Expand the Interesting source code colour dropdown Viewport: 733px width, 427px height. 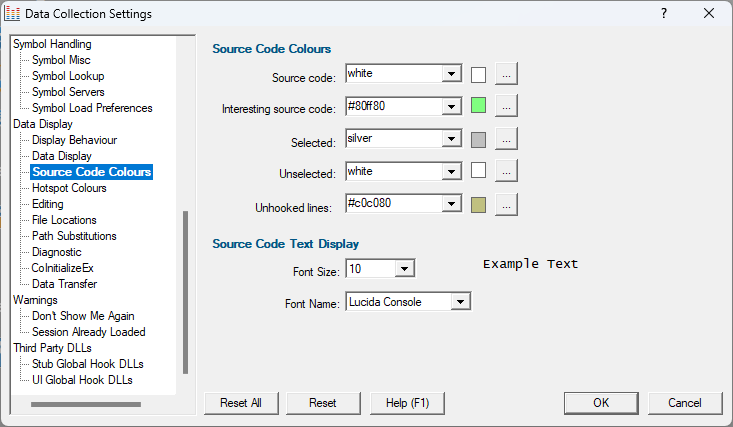(451, 107)
